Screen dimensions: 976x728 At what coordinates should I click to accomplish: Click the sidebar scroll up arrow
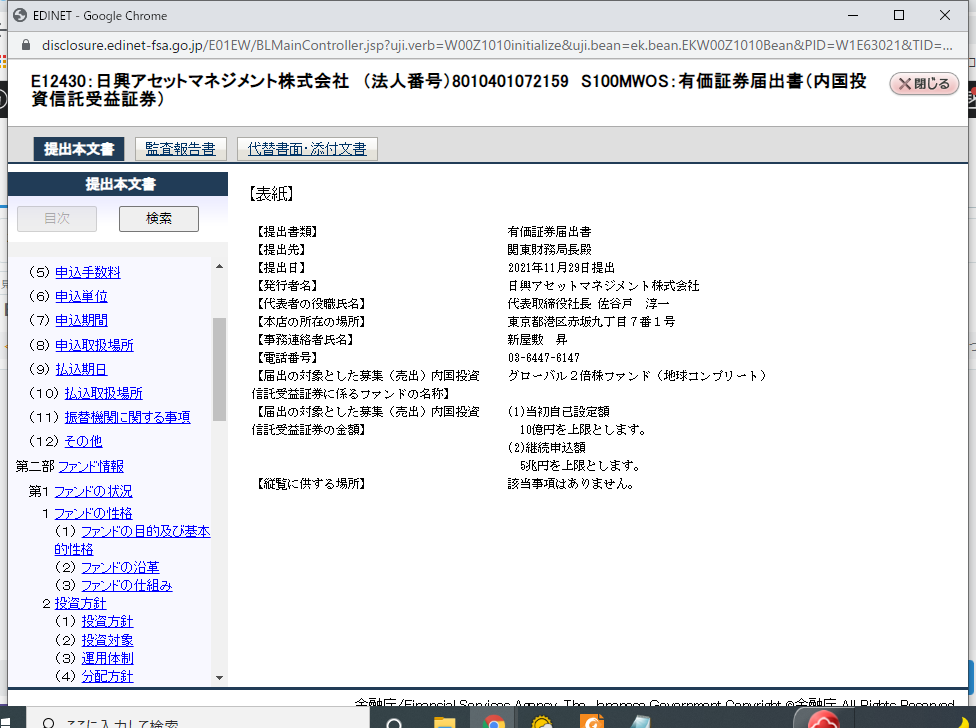[x=219, y=266]
